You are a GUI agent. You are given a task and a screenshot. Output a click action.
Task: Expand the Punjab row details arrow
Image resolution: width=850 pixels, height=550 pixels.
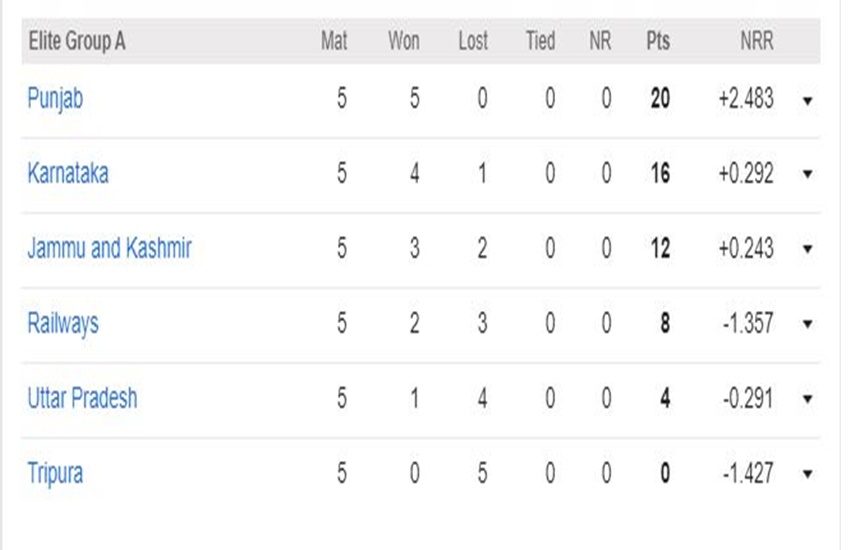point(808,100)
